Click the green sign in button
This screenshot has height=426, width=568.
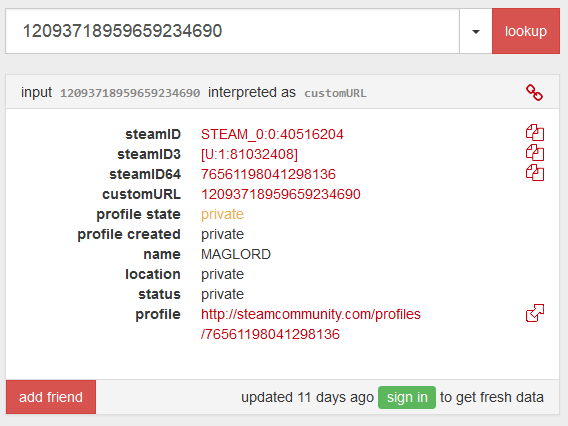coord(407,397)
